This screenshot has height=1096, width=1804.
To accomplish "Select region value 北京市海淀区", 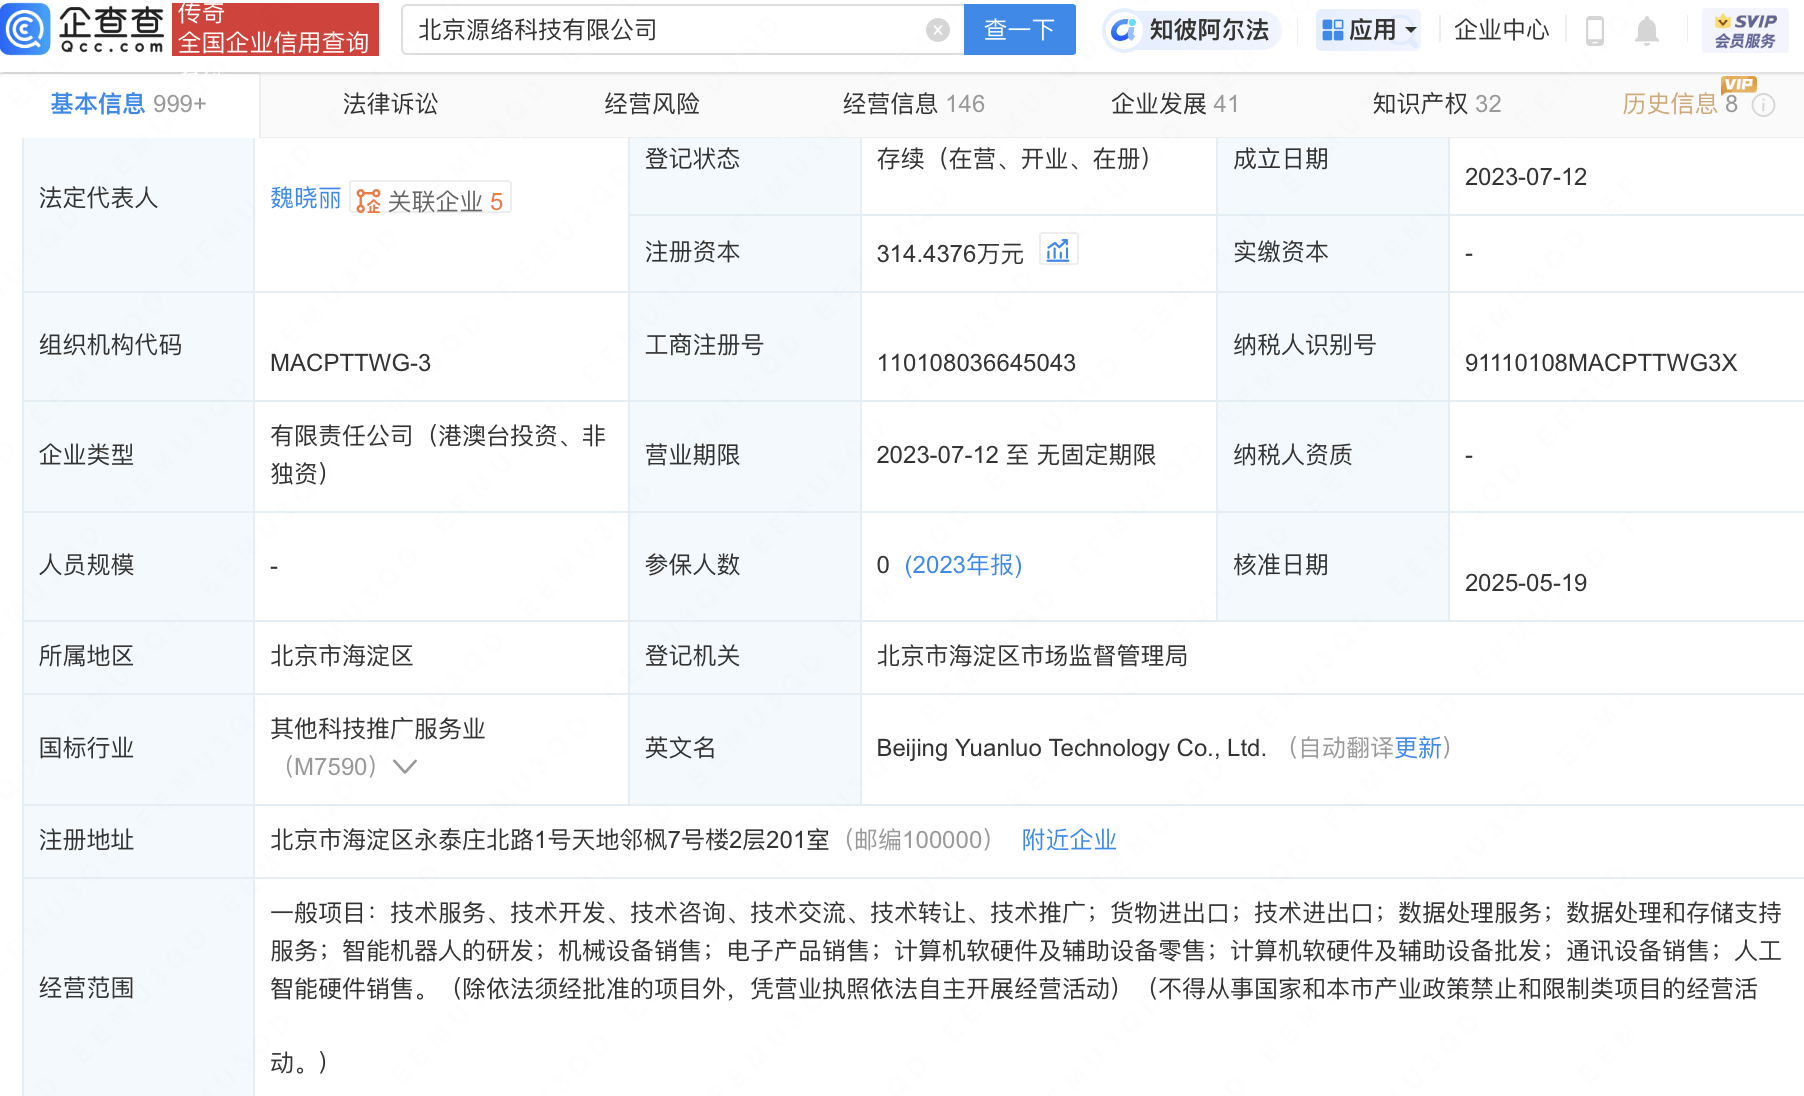I will (x=342, y=656).
